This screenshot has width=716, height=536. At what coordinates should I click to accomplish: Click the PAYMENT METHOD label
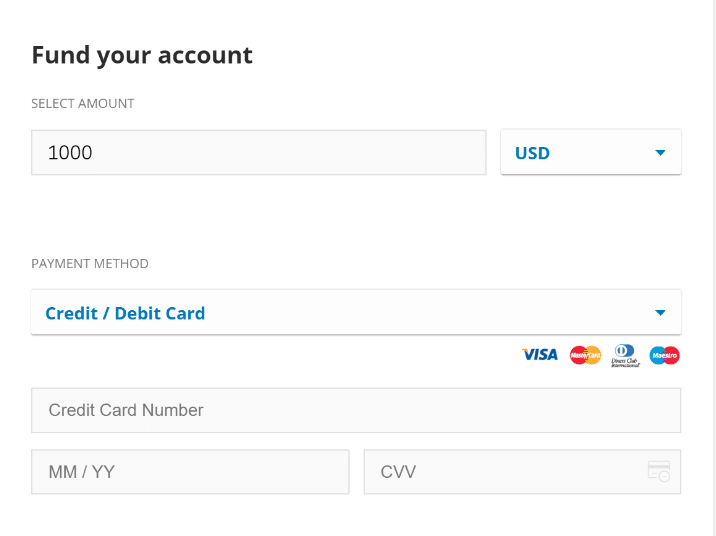coord(90,264)
